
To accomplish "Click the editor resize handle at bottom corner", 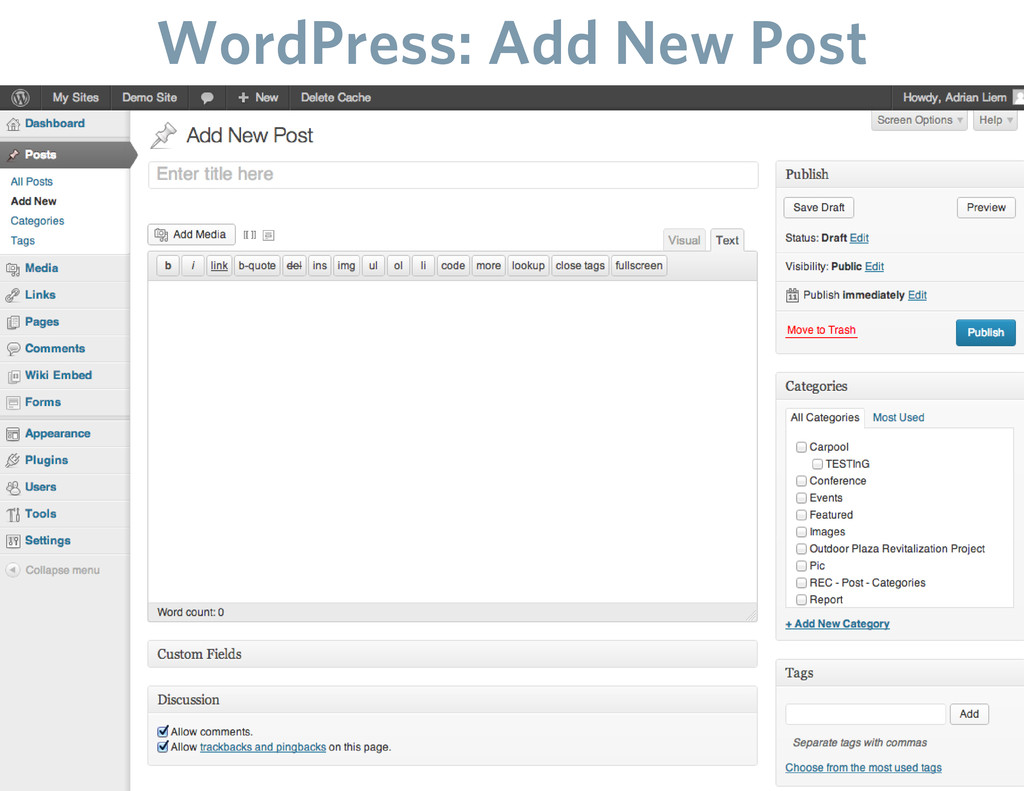I will coord(751,615).
